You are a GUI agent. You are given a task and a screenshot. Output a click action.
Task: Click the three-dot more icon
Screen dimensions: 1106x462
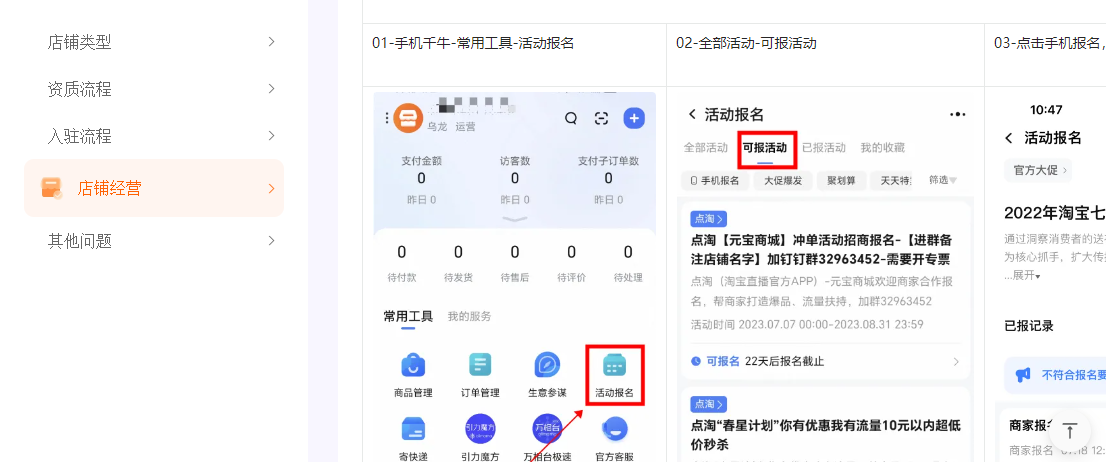[x=957, y=114]
